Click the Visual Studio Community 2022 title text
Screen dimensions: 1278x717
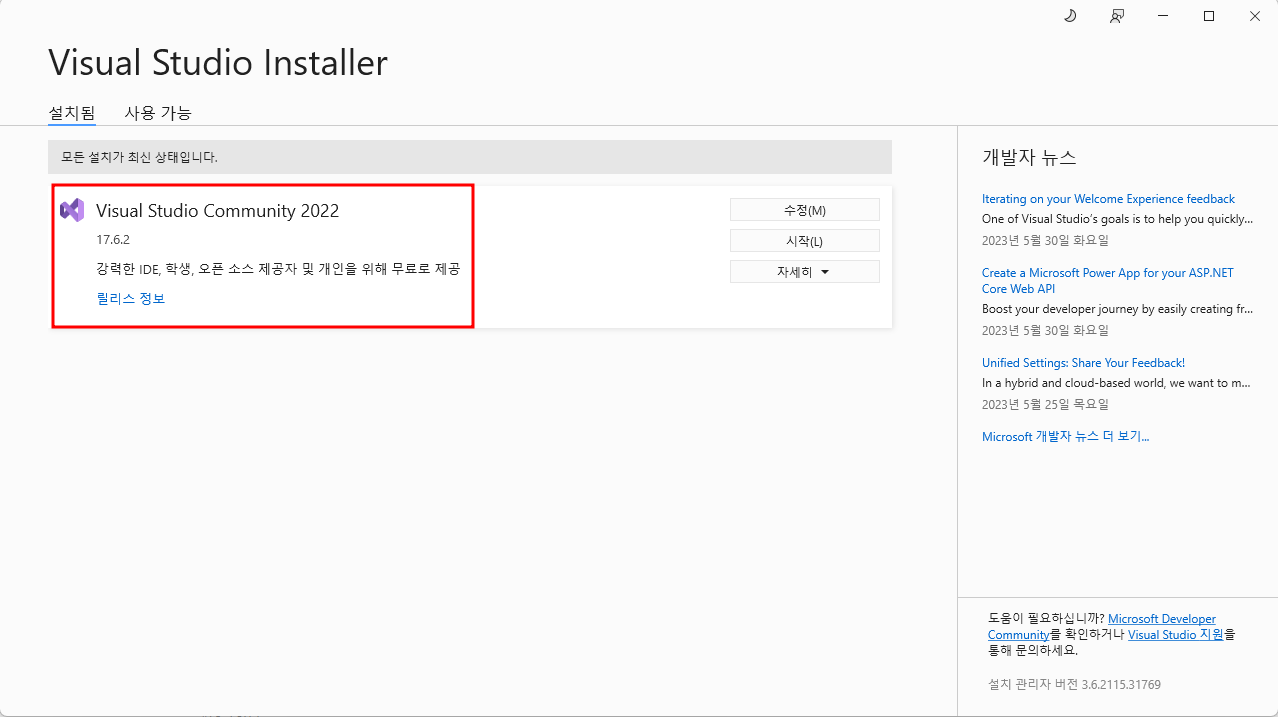tap(217, 211)
